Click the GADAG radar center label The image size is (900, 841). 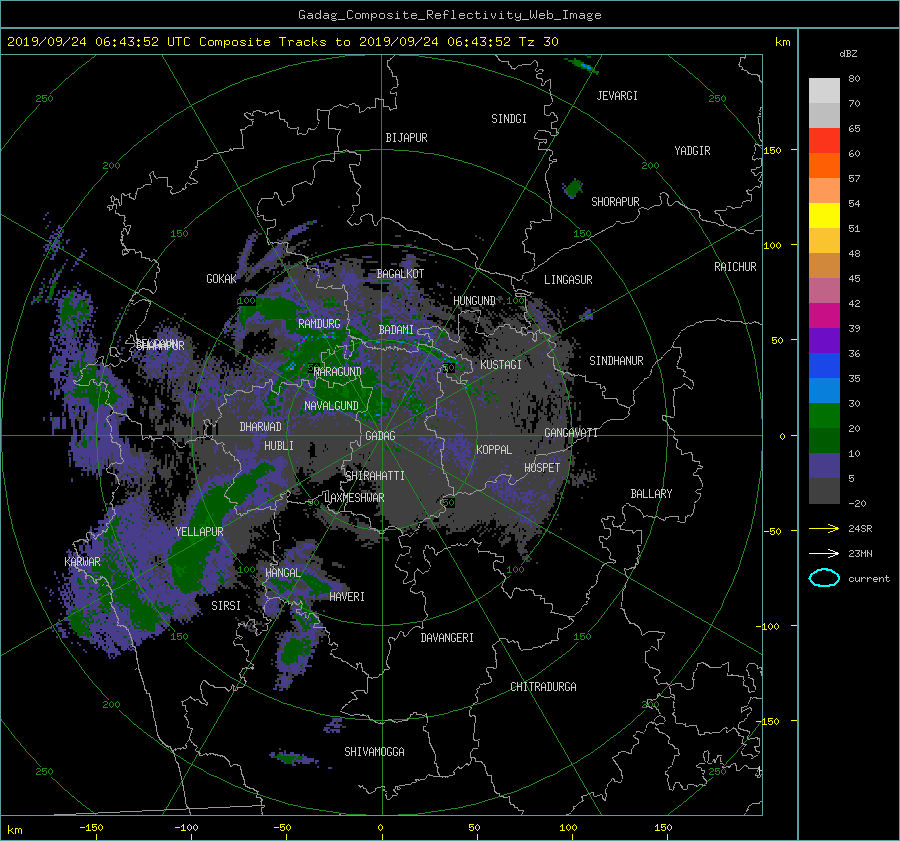[x=380, y=436]
